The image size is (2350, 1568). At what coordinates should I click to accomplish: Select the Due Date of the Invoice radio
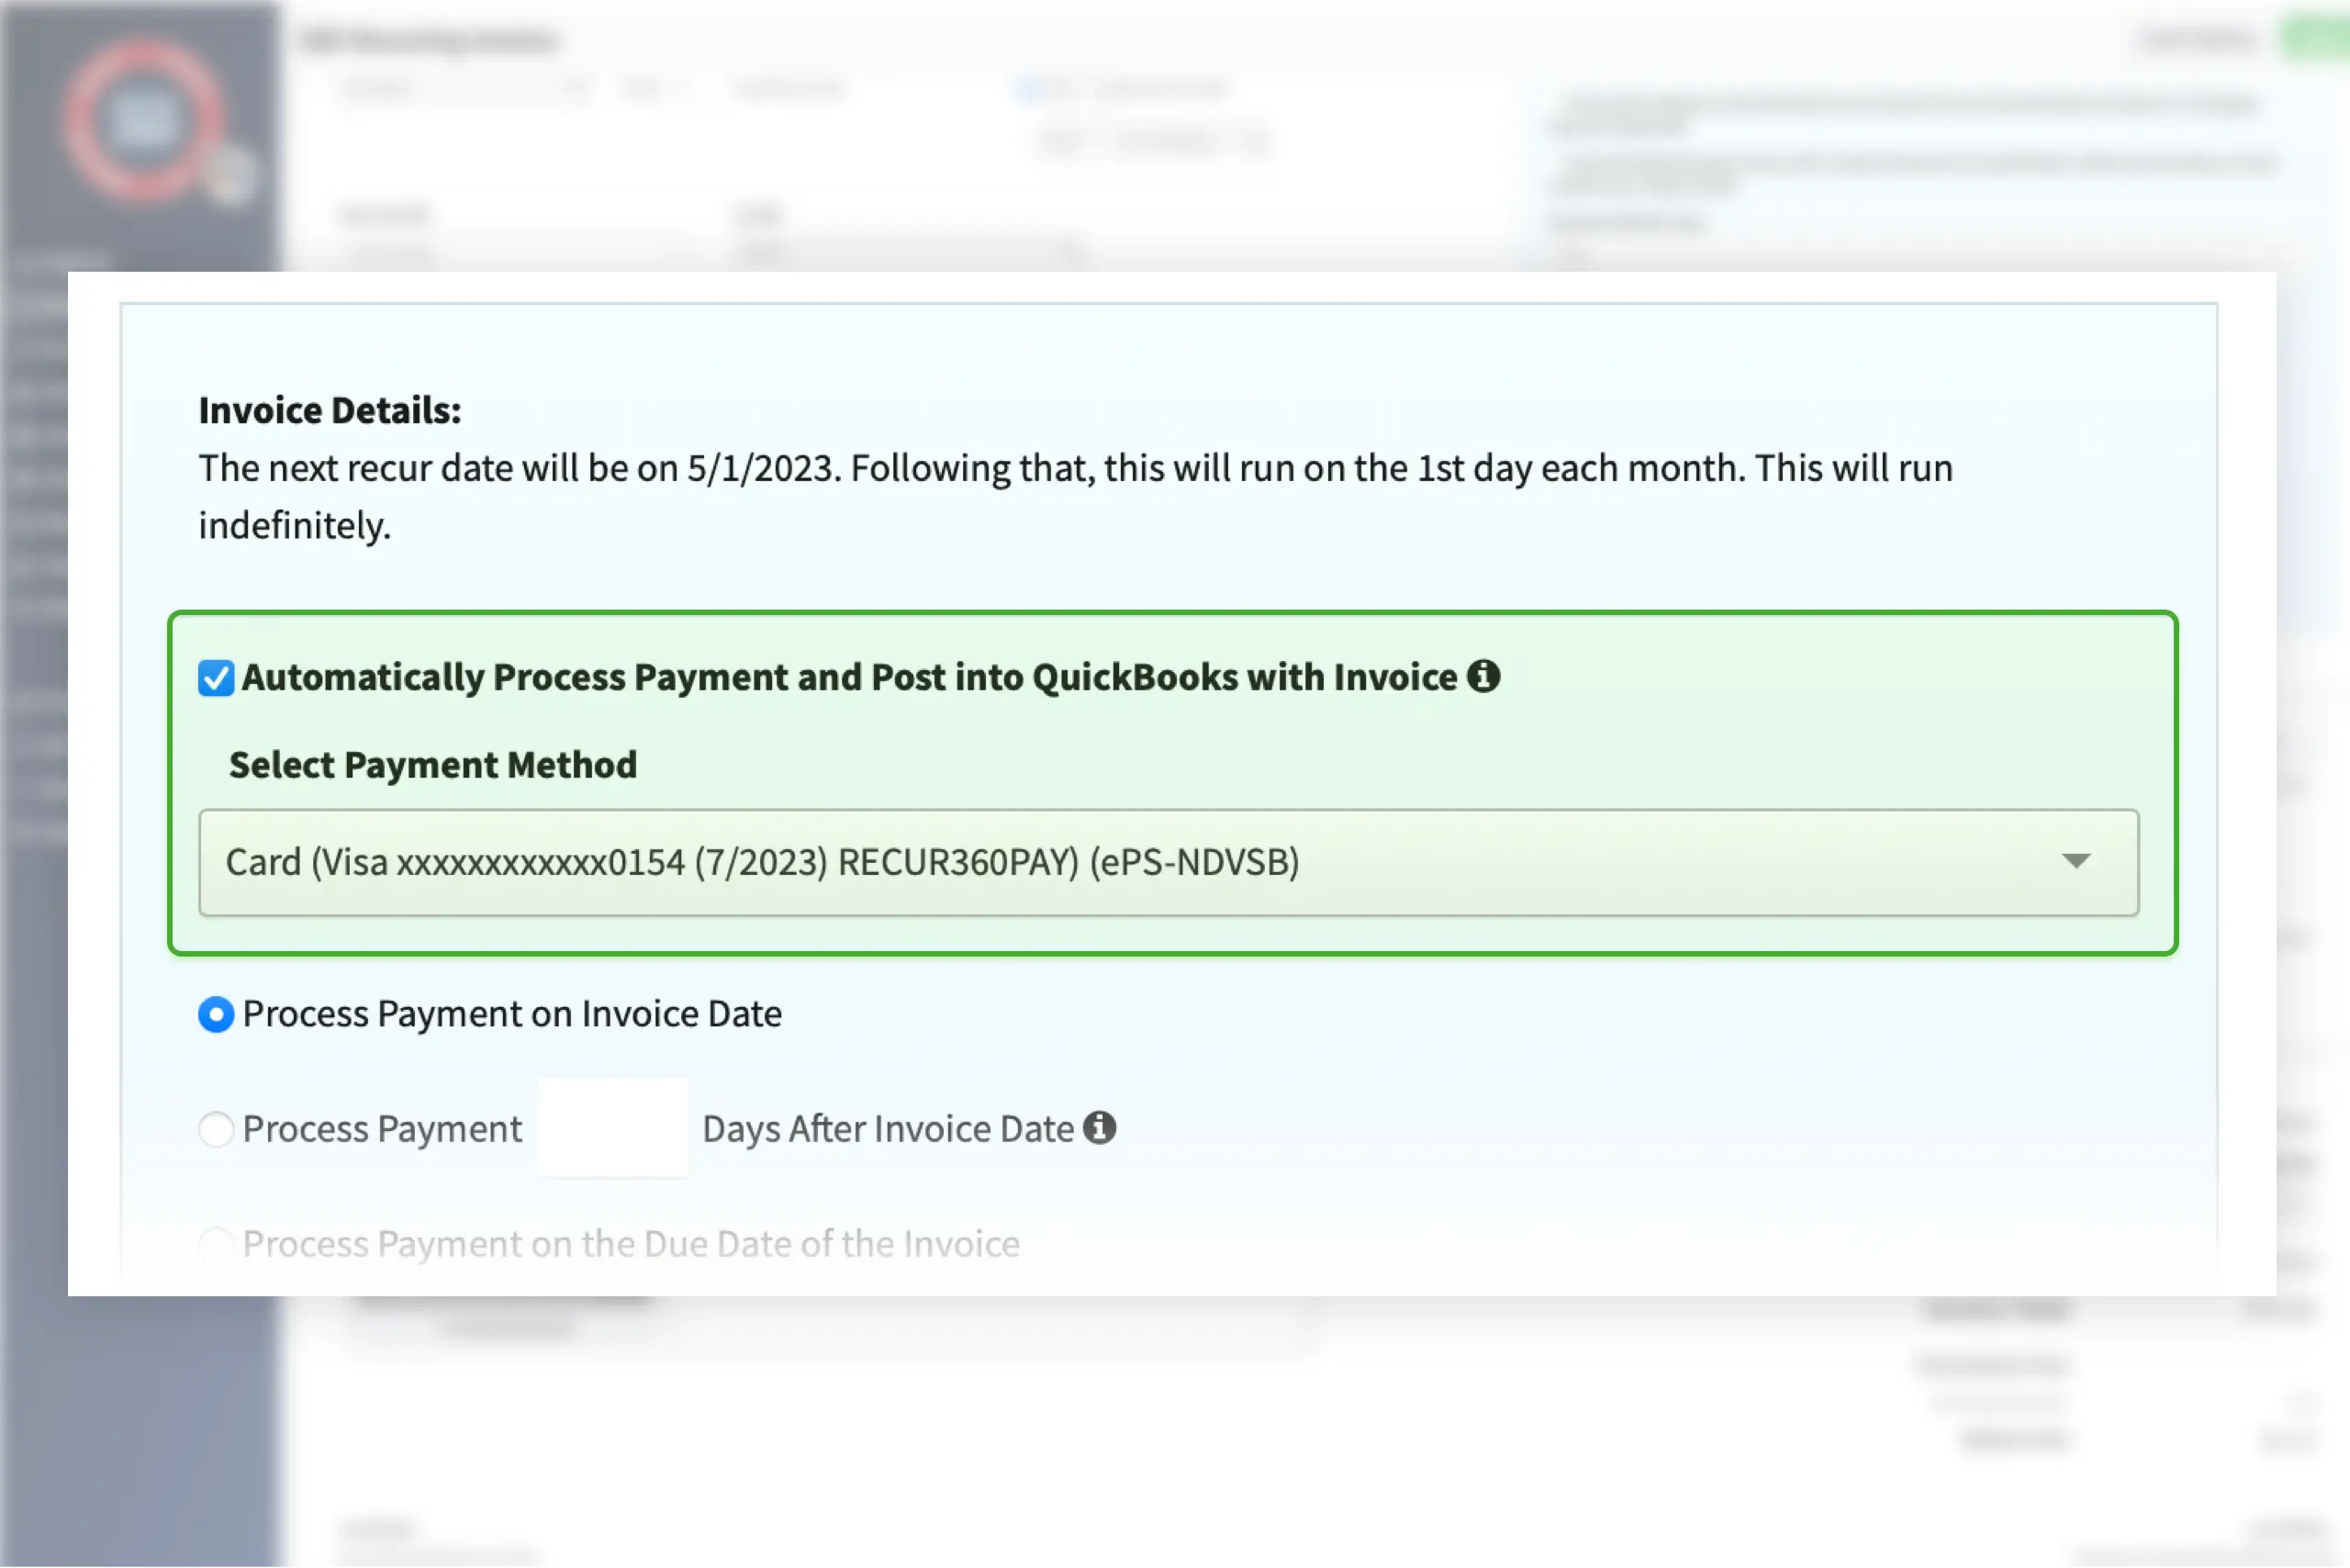216,1245
